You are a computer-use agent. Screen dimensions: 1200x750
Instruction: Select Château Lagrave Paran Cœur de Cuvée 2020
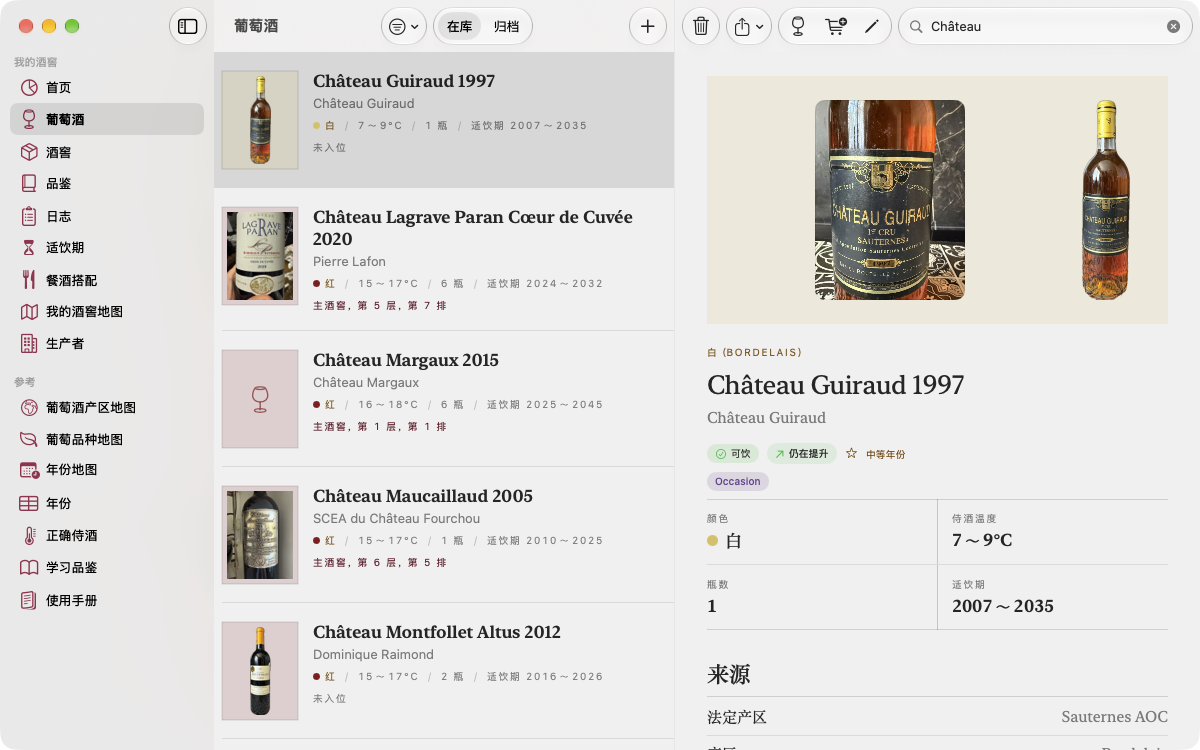[x=444, y=260]
